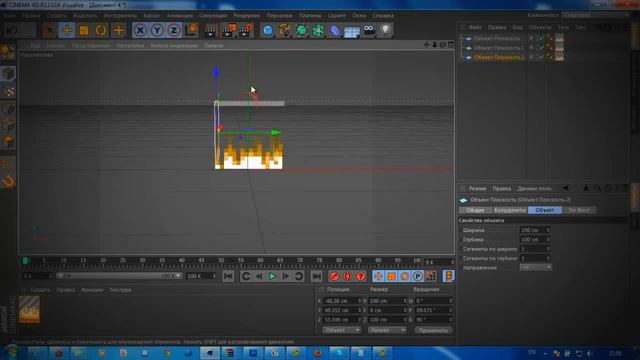The image size is (640, 360).
Task: Click the Применить button
Action: pyautogui.click(x=433, y=330)
